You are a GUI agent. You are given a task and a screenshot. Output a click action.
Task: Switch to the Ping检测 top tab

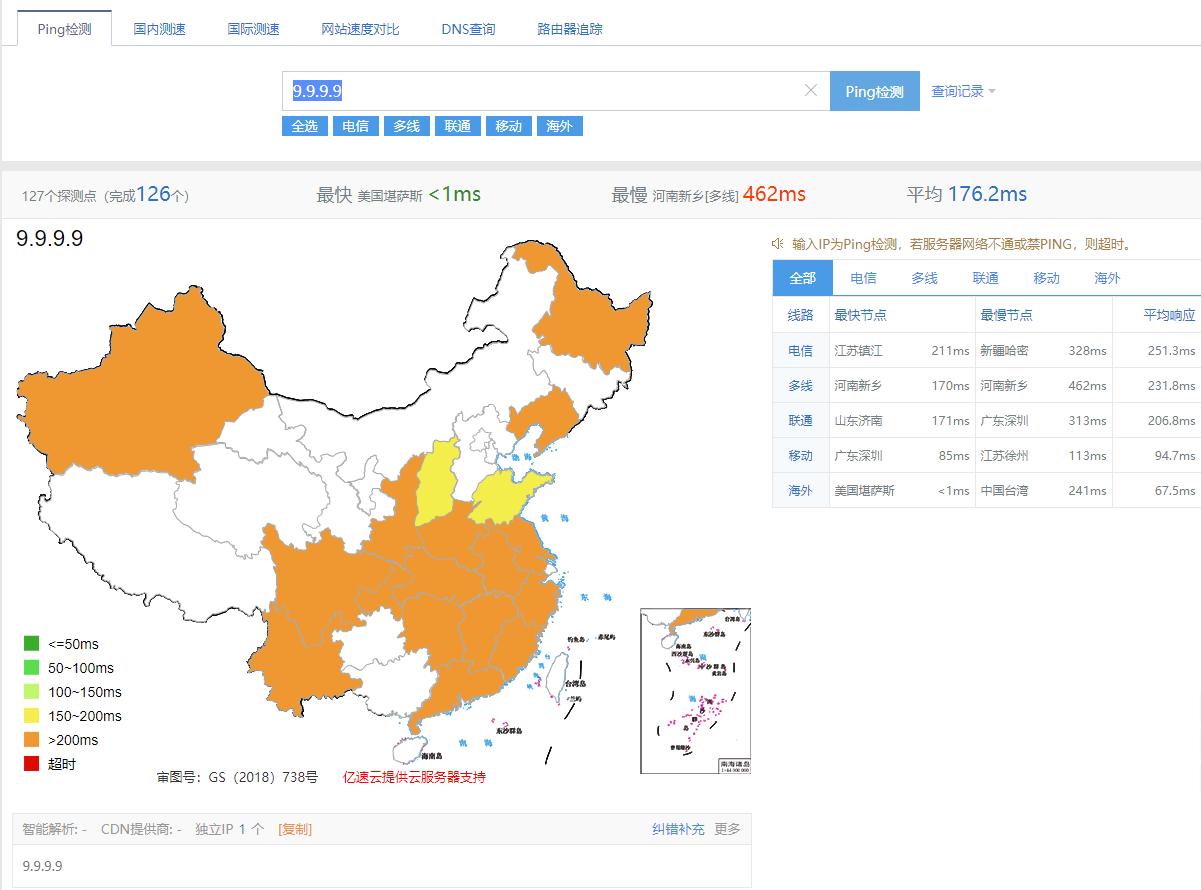pos(64,29)
